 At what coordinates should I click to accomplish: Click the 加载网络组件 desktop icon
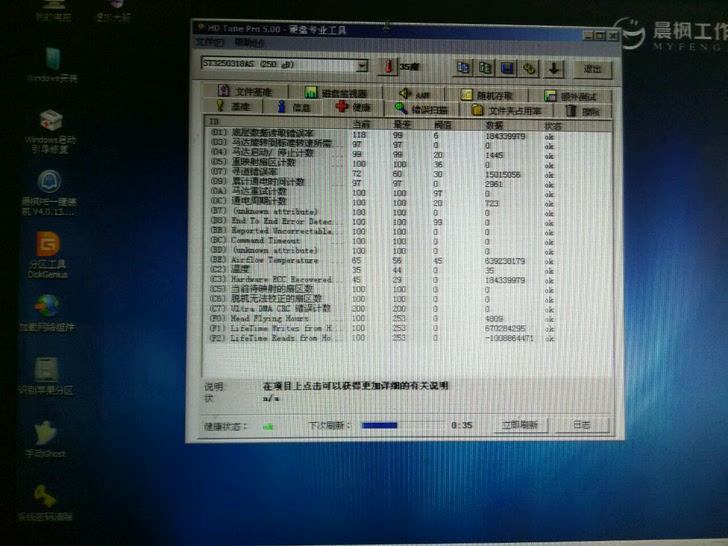46,314
